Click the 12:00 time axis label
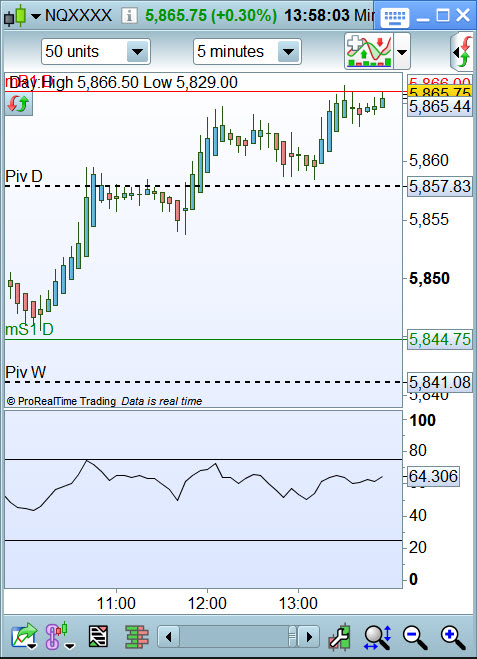 pos(207,604)
